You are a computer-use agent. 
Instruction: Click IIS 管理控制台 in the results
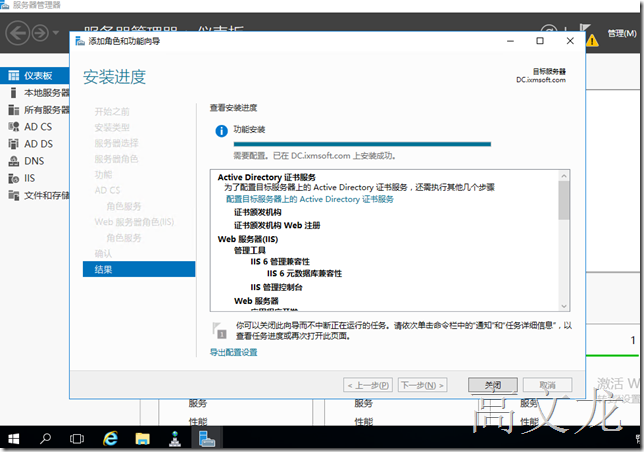click(x=276, y=287)
